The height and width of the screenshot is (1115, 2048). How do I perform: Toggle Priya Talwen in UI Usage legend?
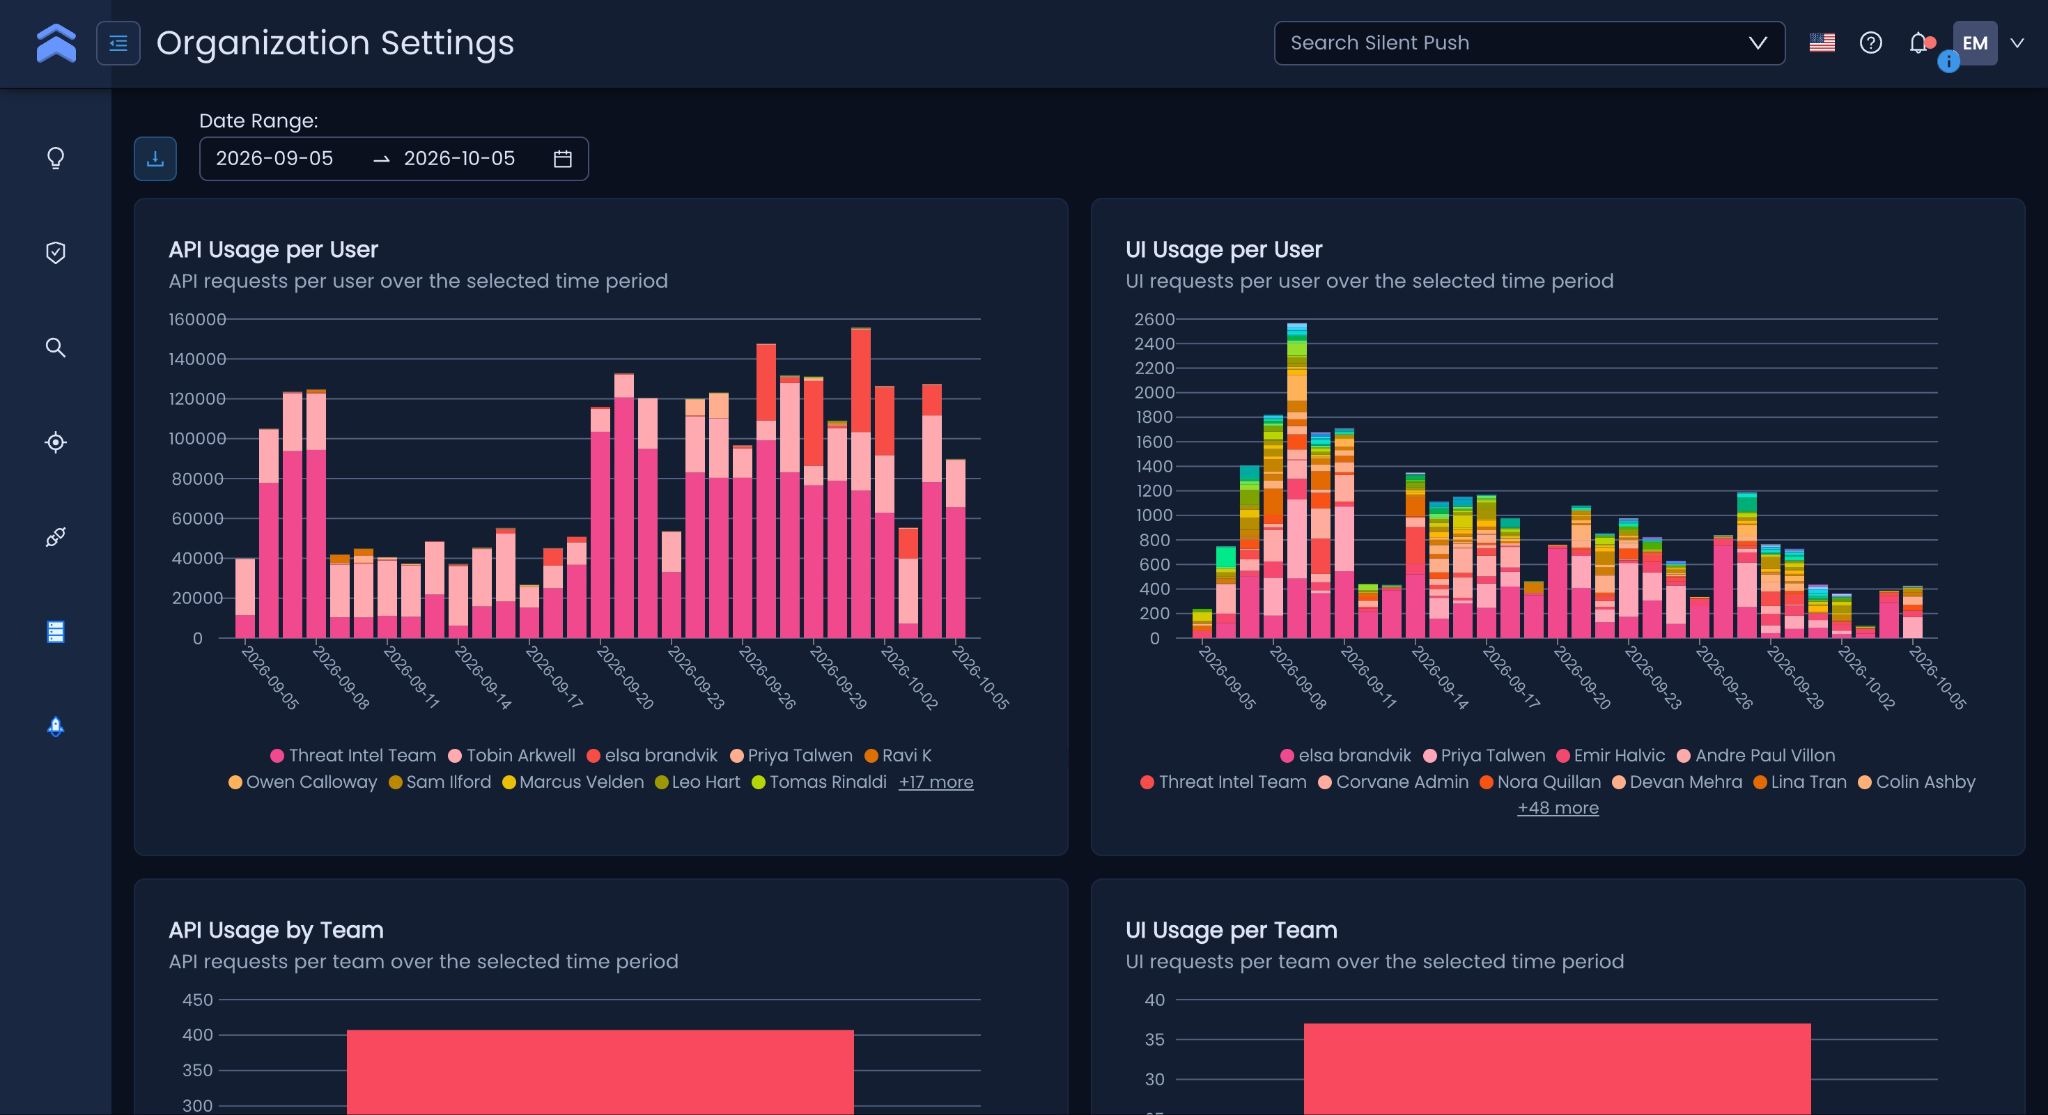click(1484, 756)
